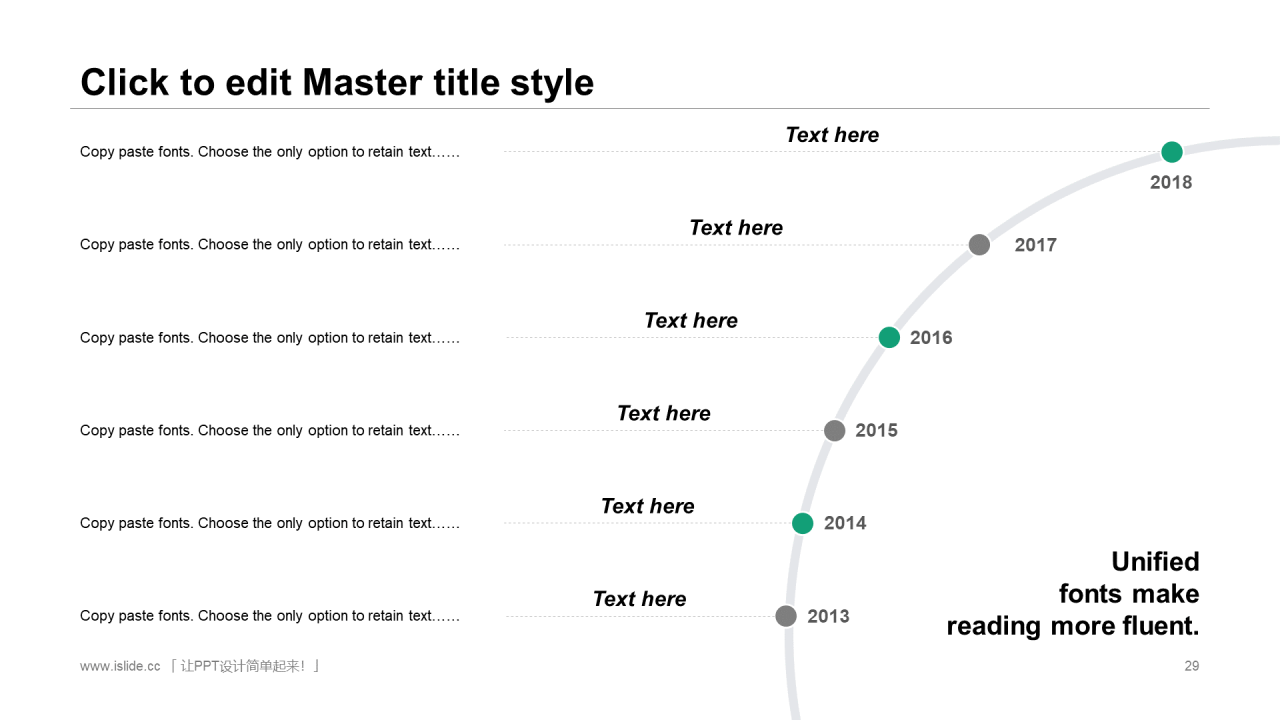Click the green 2014 timeline dot
1280x720 pixels.
(x=803, y=523)
